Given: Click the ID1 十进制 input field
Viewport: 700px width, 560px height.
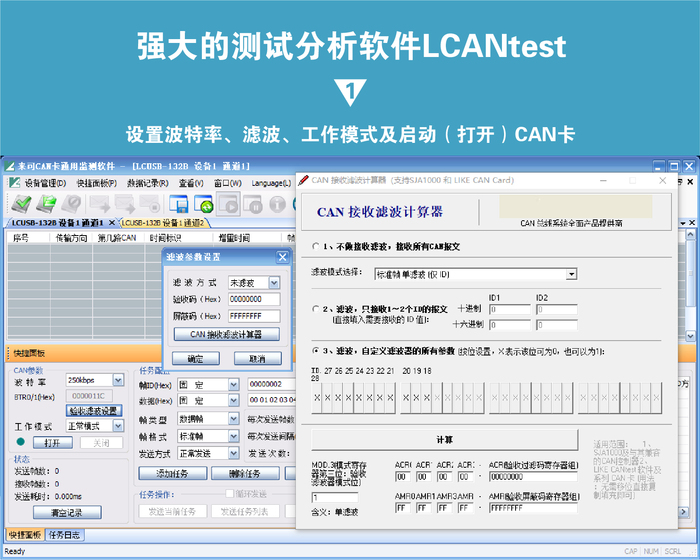Looking at the screenshot, I should (510, 309).
